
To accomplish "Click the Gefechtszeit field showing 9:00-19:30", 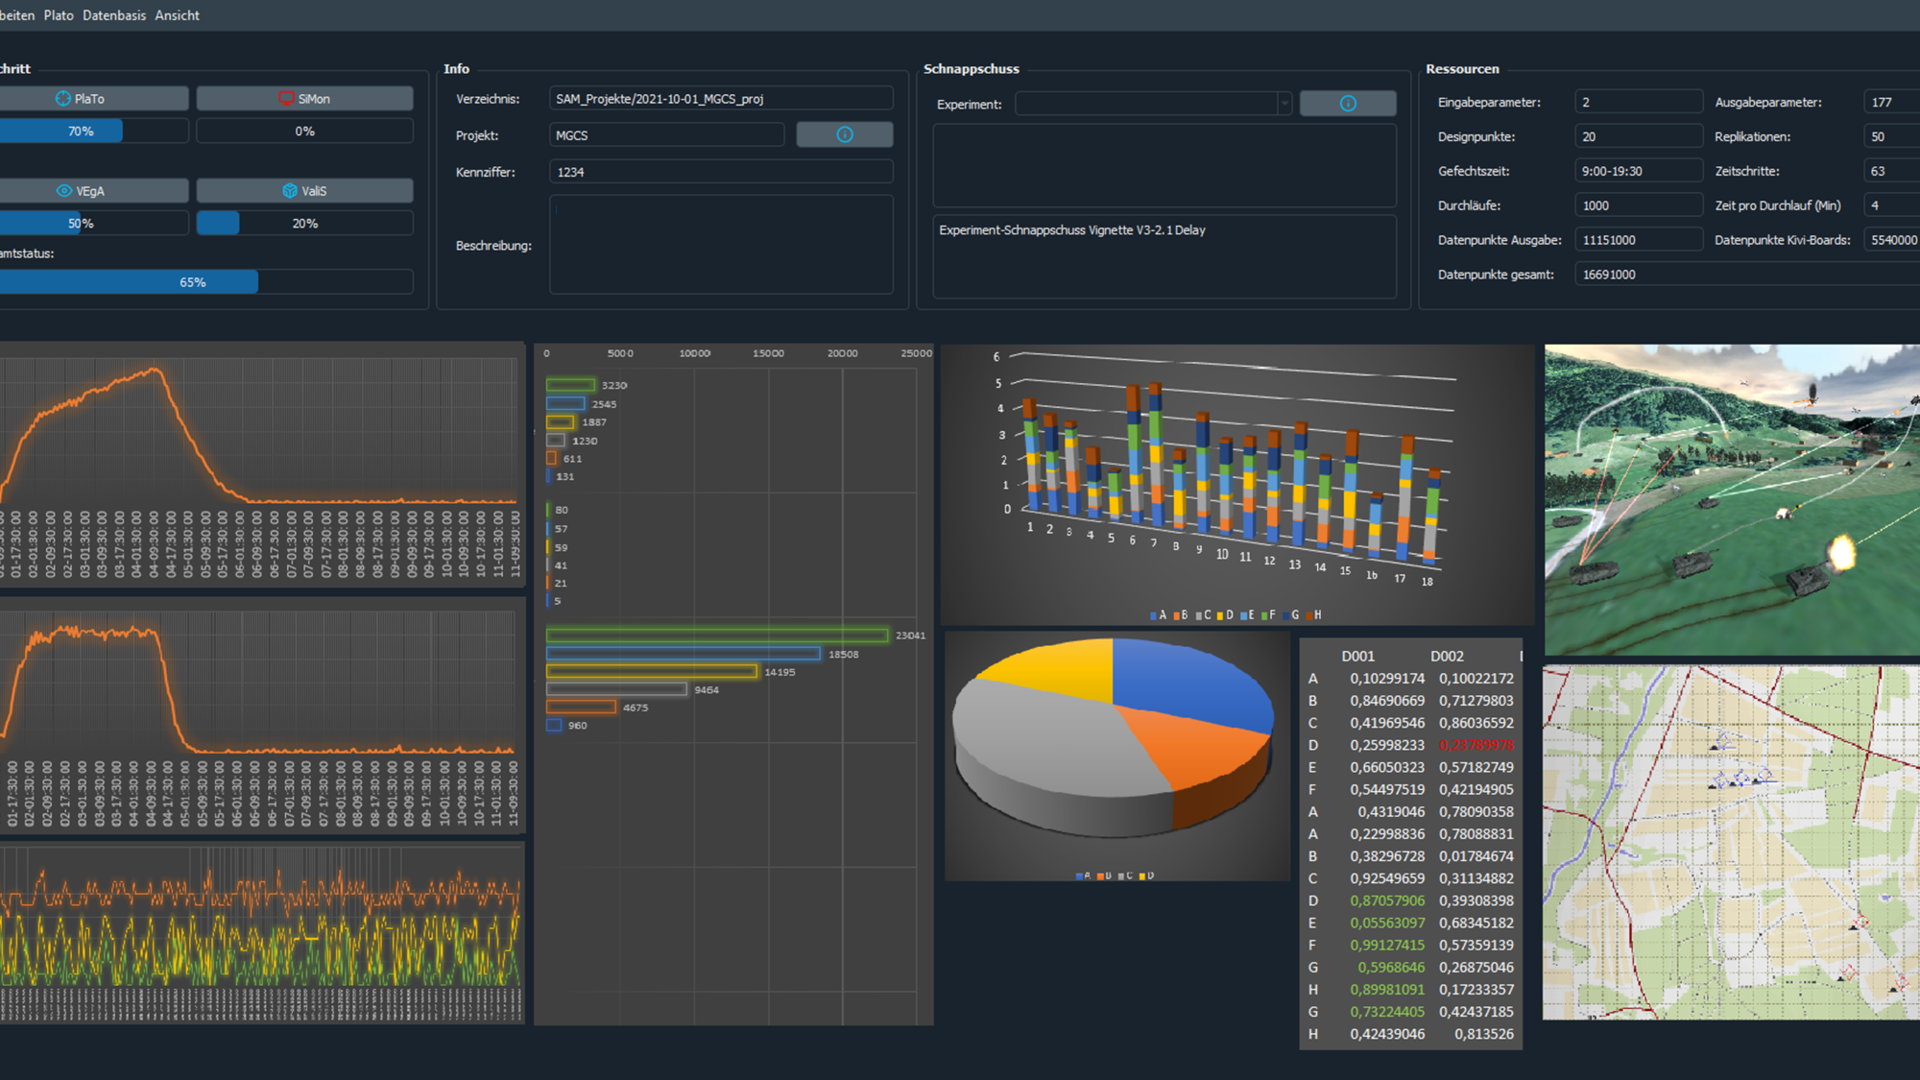I will coord(1638,171).
